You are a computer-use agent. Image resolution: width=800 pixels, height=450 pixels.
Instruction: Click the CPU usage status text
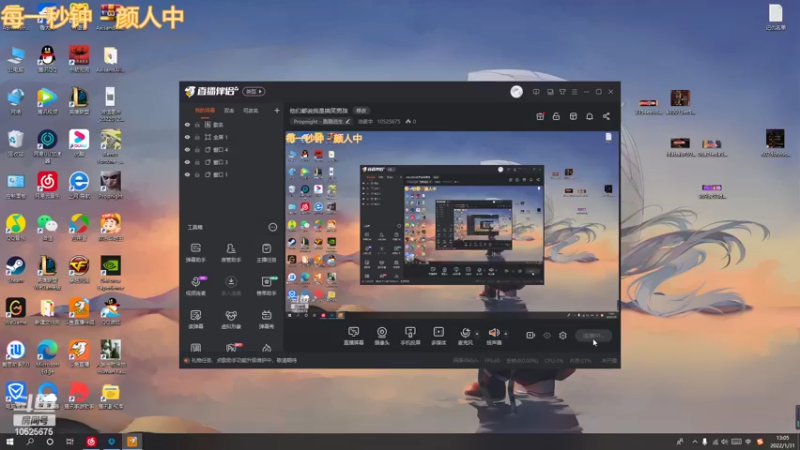coord(554,361)
